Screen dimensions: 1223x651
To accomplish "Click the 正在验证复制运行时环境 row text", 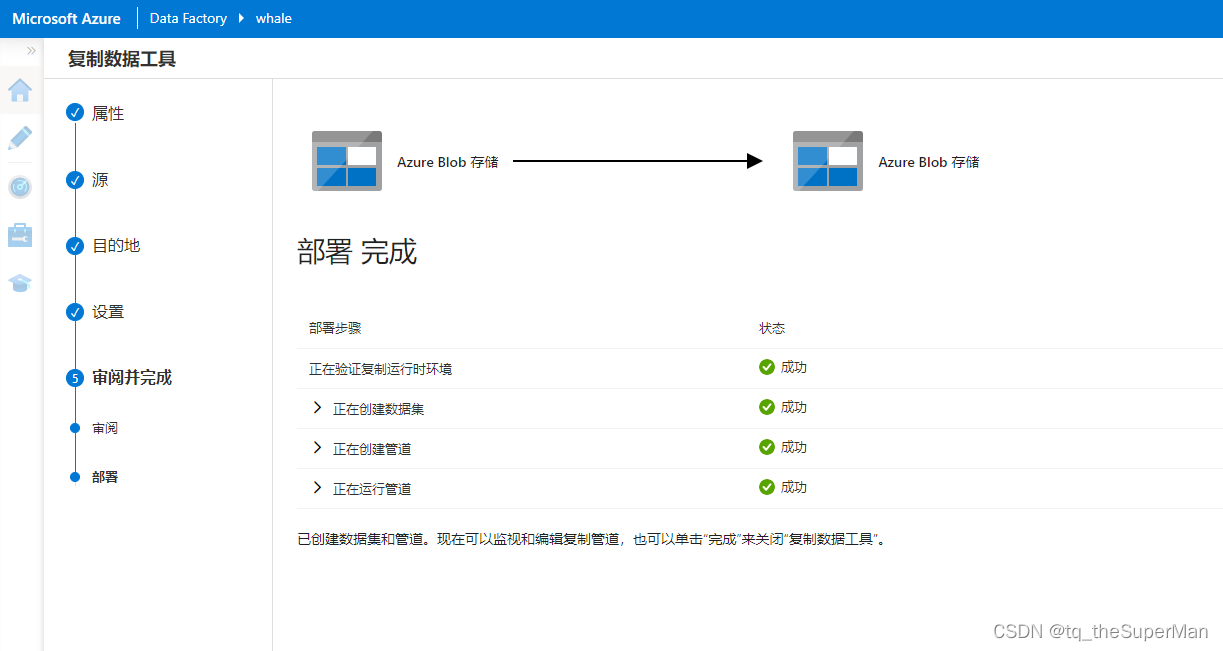I will click(380, 369).
